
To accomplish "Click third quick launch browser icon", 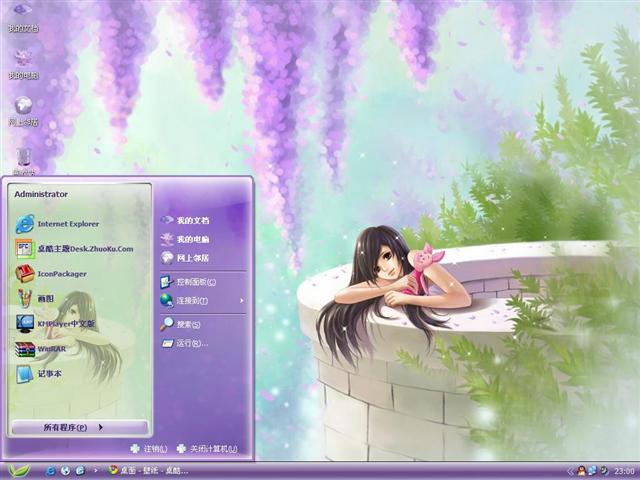I will (80, 471).
